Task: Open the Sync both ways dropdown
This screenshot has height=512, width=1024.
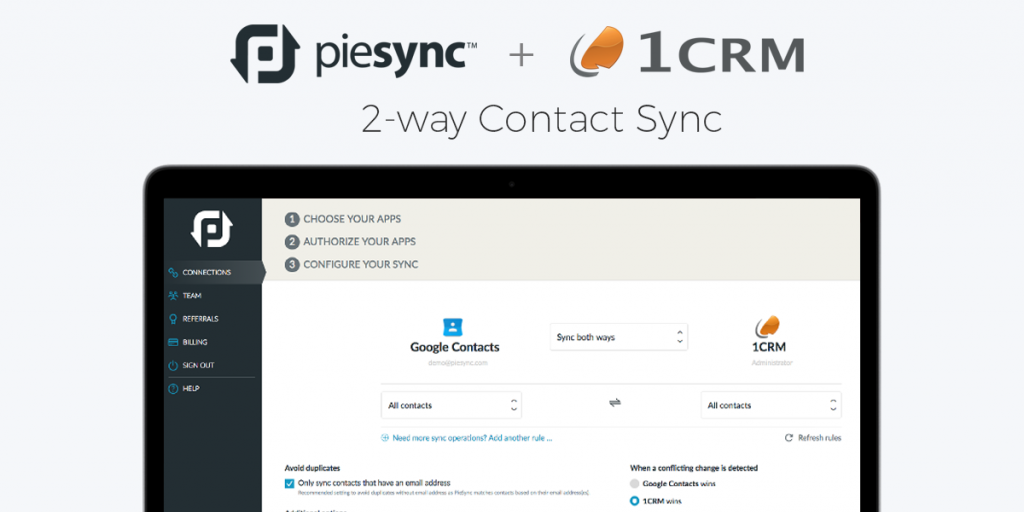Action: coord(618,337)
